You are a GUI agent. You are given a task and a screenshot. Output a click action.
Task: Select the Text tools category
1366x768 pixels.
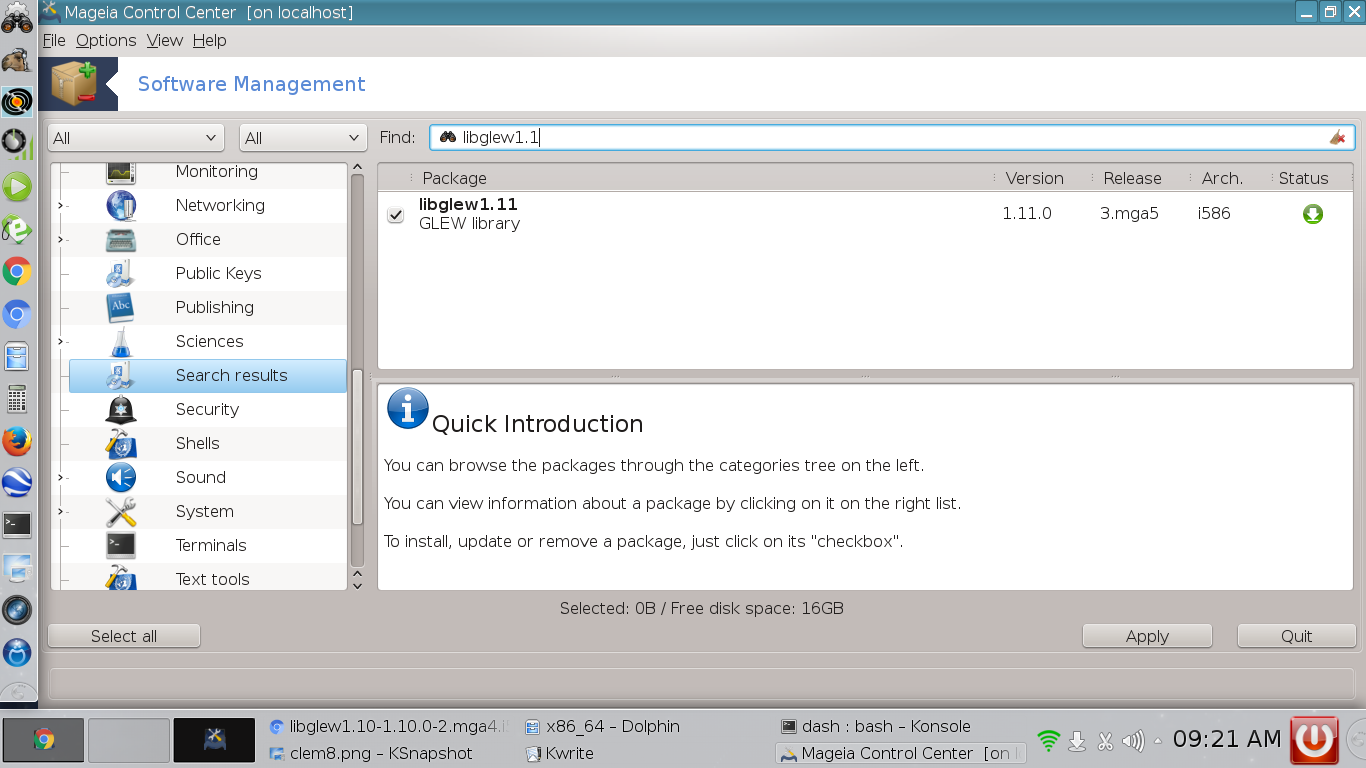(x=212, y=579)
